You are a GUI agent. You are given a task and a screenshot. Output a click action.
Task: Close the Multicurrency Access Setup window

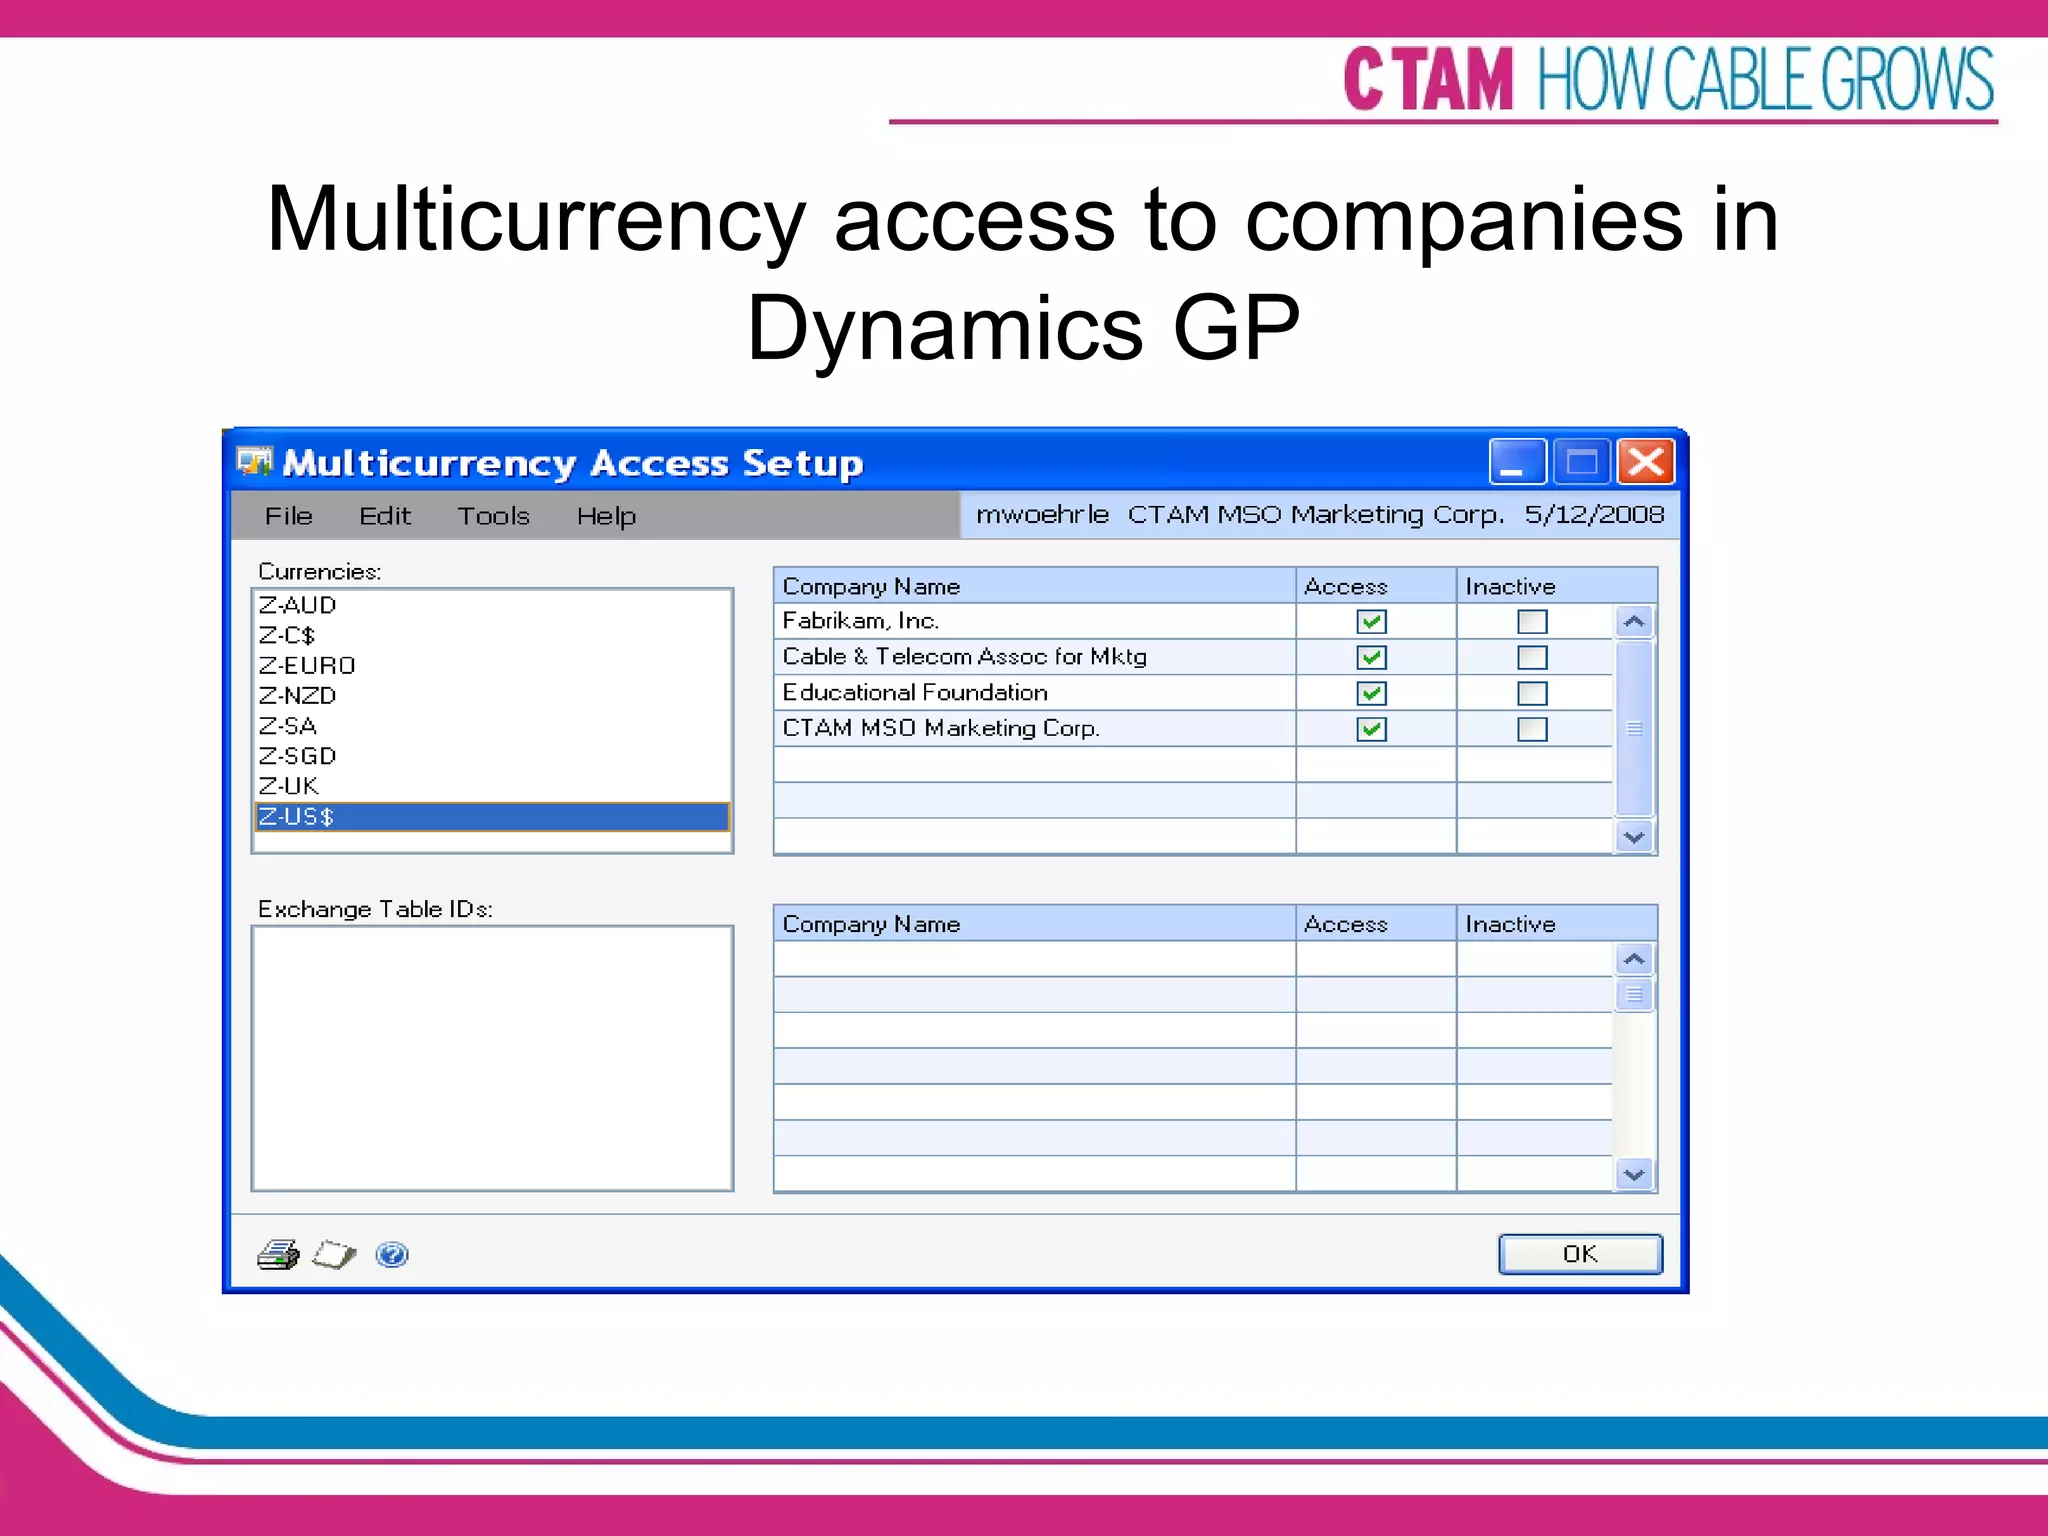(x=1646, y=462)
